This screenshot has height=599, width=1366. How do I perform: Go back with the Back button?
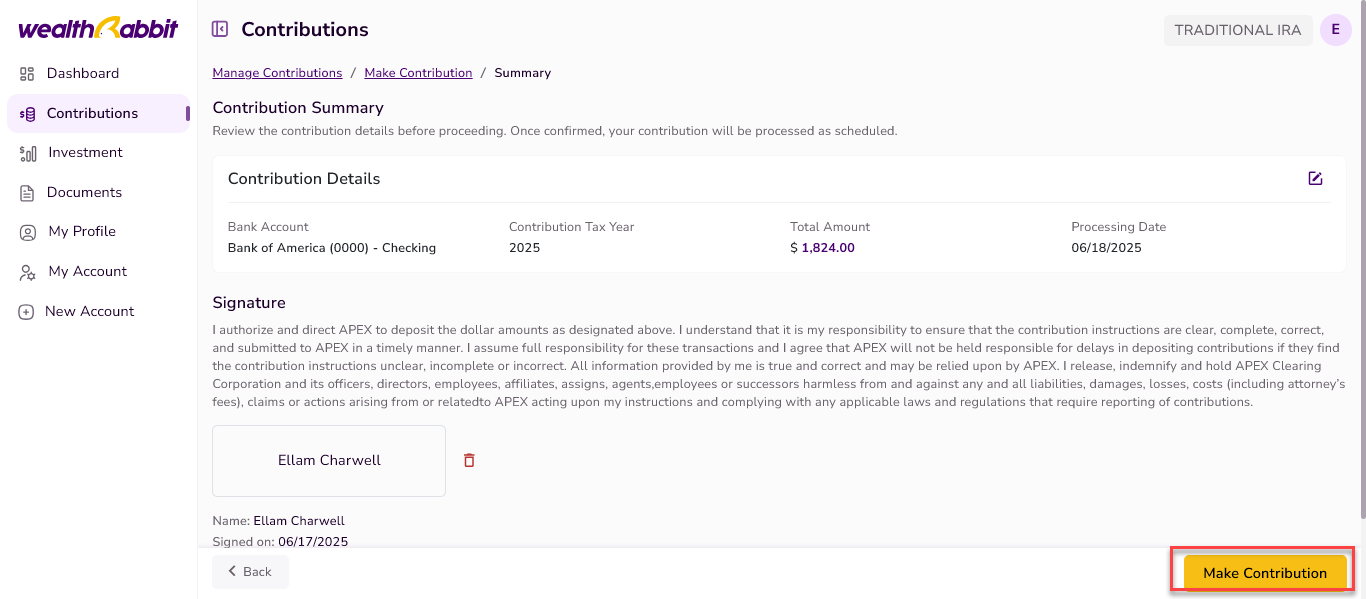coord(250,572)
